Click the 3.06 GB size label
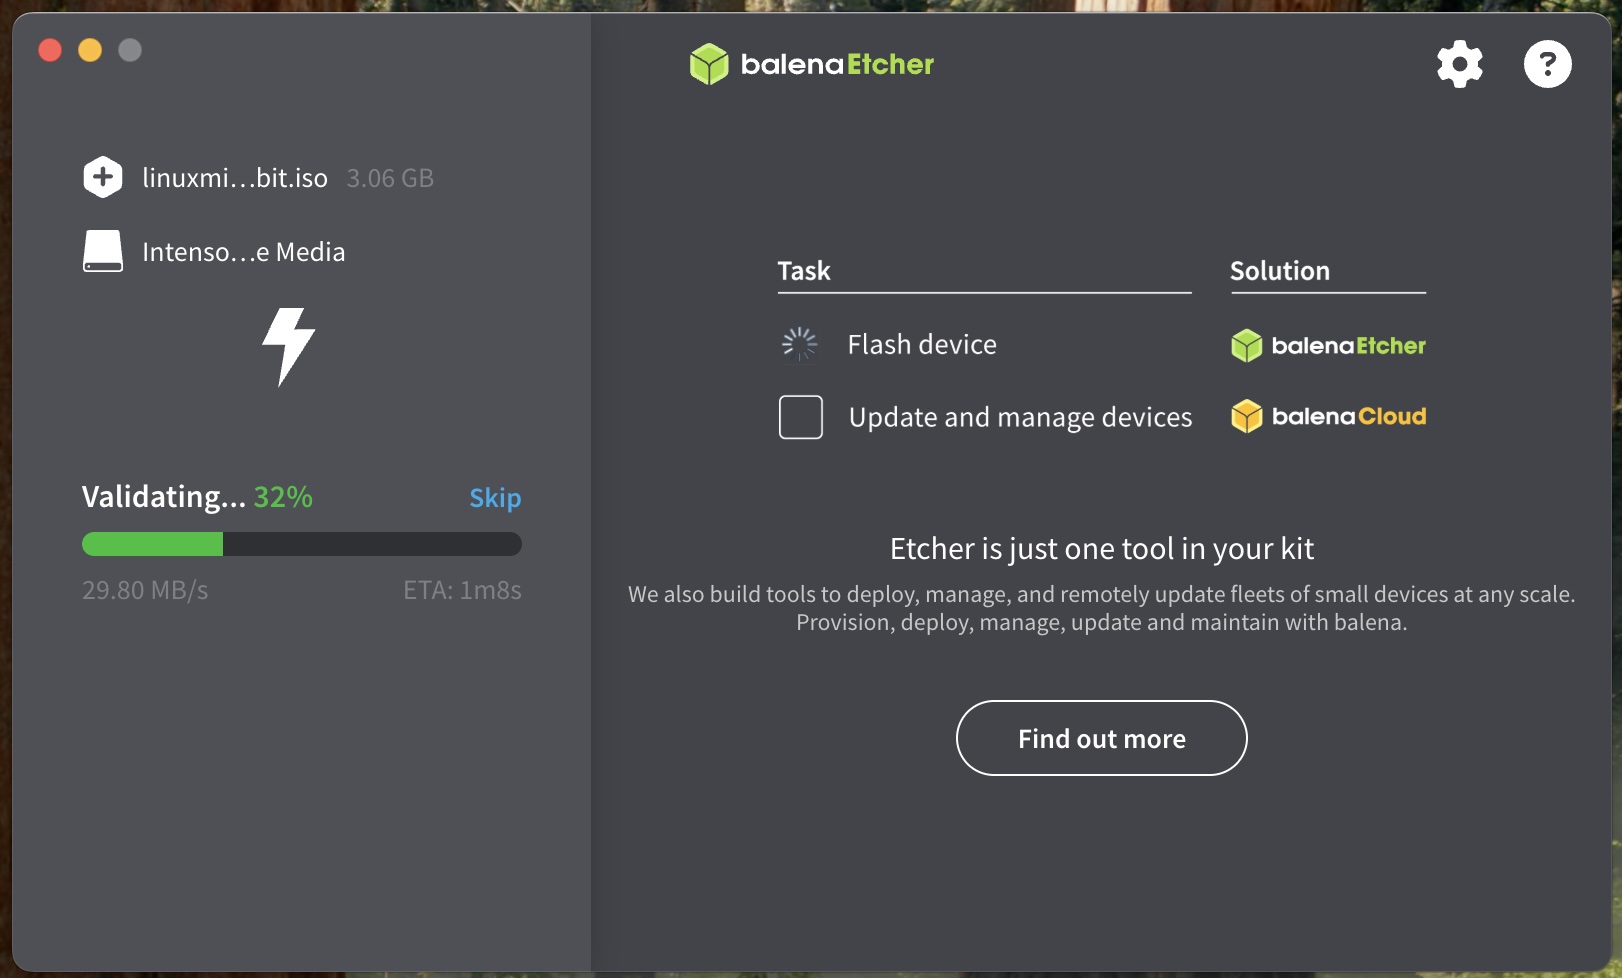Image resolution: width=1622 pixels, height=978 pixels. click(390, 178)
